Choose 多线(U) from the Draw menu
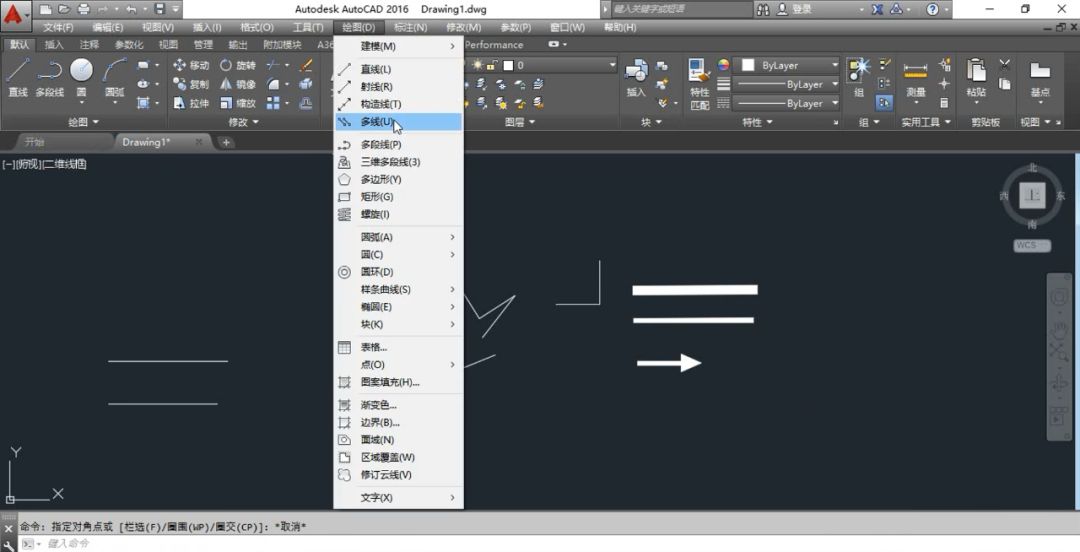Viewport: 1080px width, 552px height. click(x=399, y=122)
